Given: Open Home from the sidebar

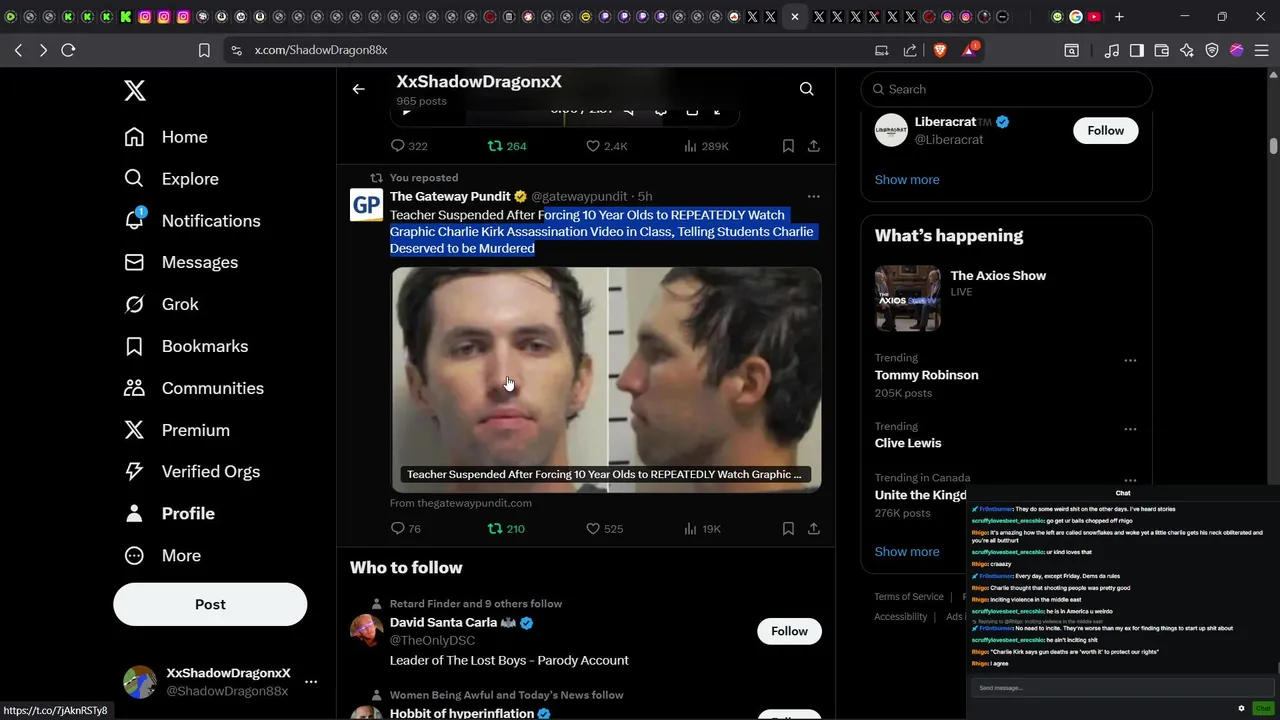Looking at the screenshot, I should pyautogui.click(x=166, y=137).
